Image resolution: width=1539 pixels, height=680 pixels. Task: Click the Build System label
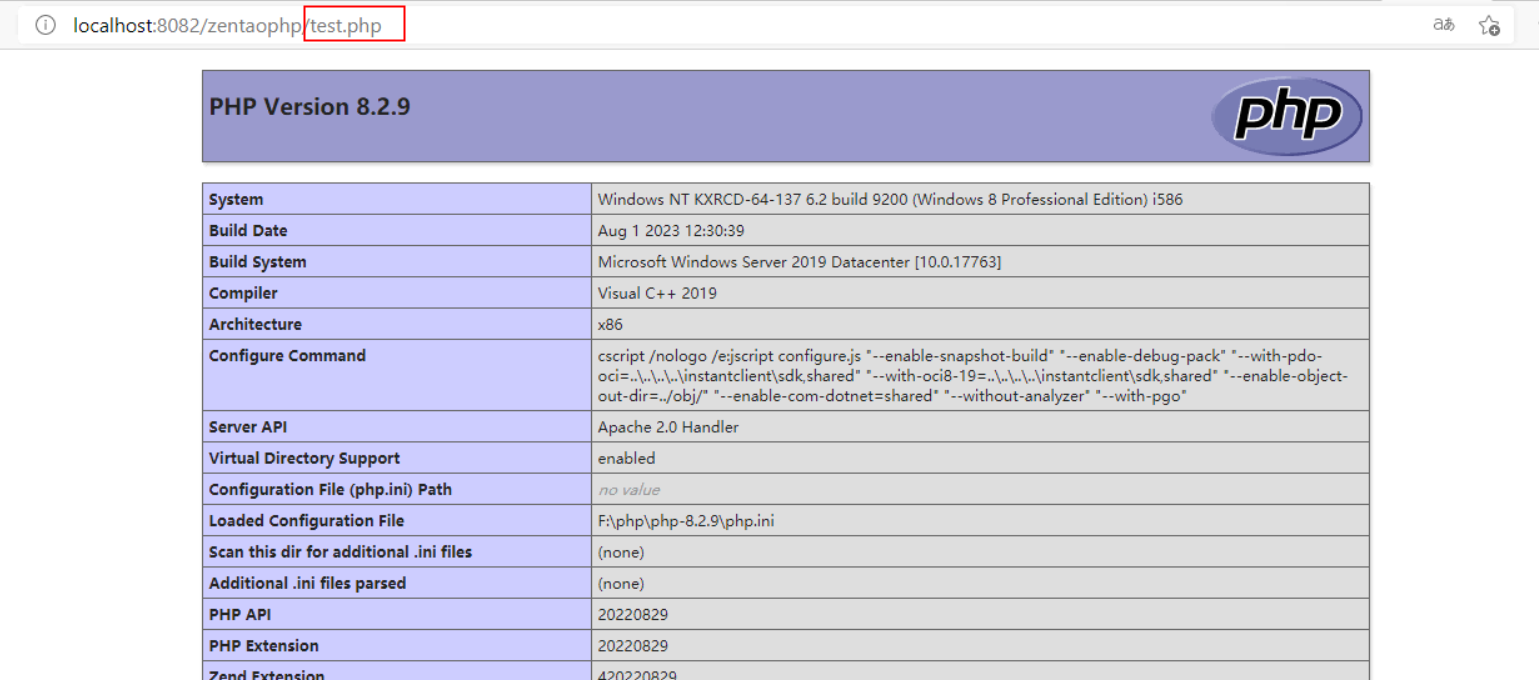coord(258,262)
